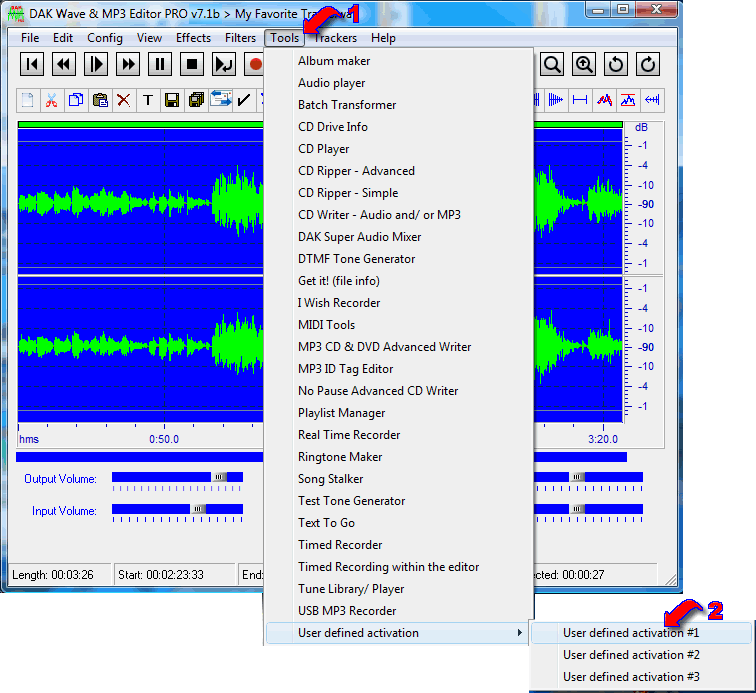The height and width of the screenshot is (693, 756).
Task: Jump to the start of the track
Action: click(32, 65)
